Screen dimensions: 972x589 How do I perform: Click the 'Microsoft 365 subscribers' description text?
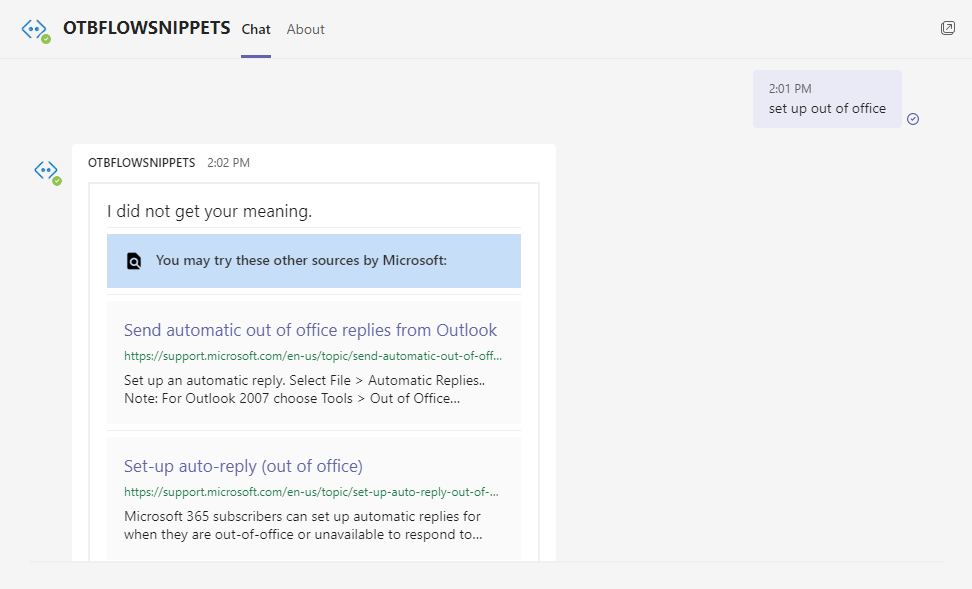pos(302,525)
